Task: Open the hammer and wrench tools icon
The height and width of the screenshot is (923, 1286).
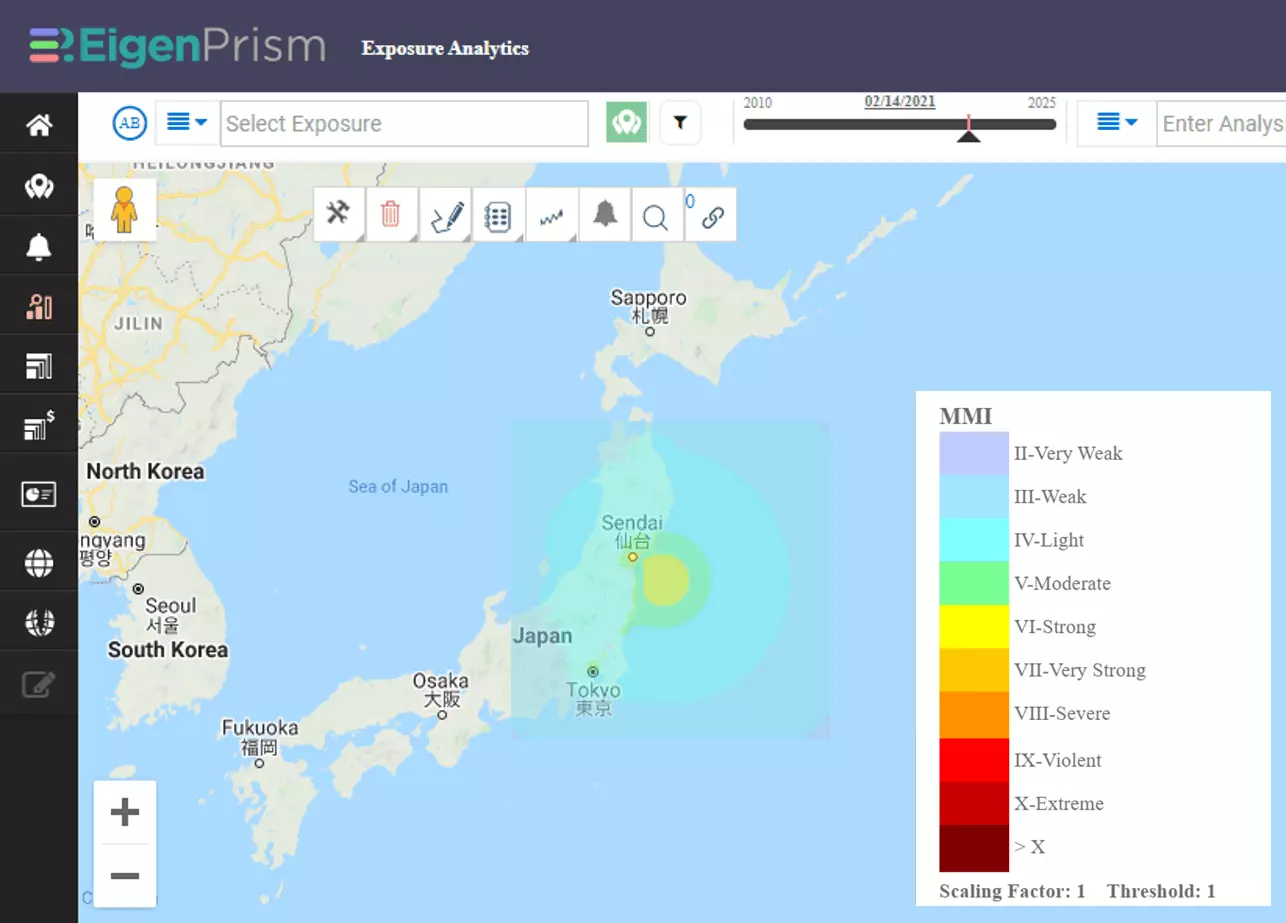Action: [x=338, y=214]
